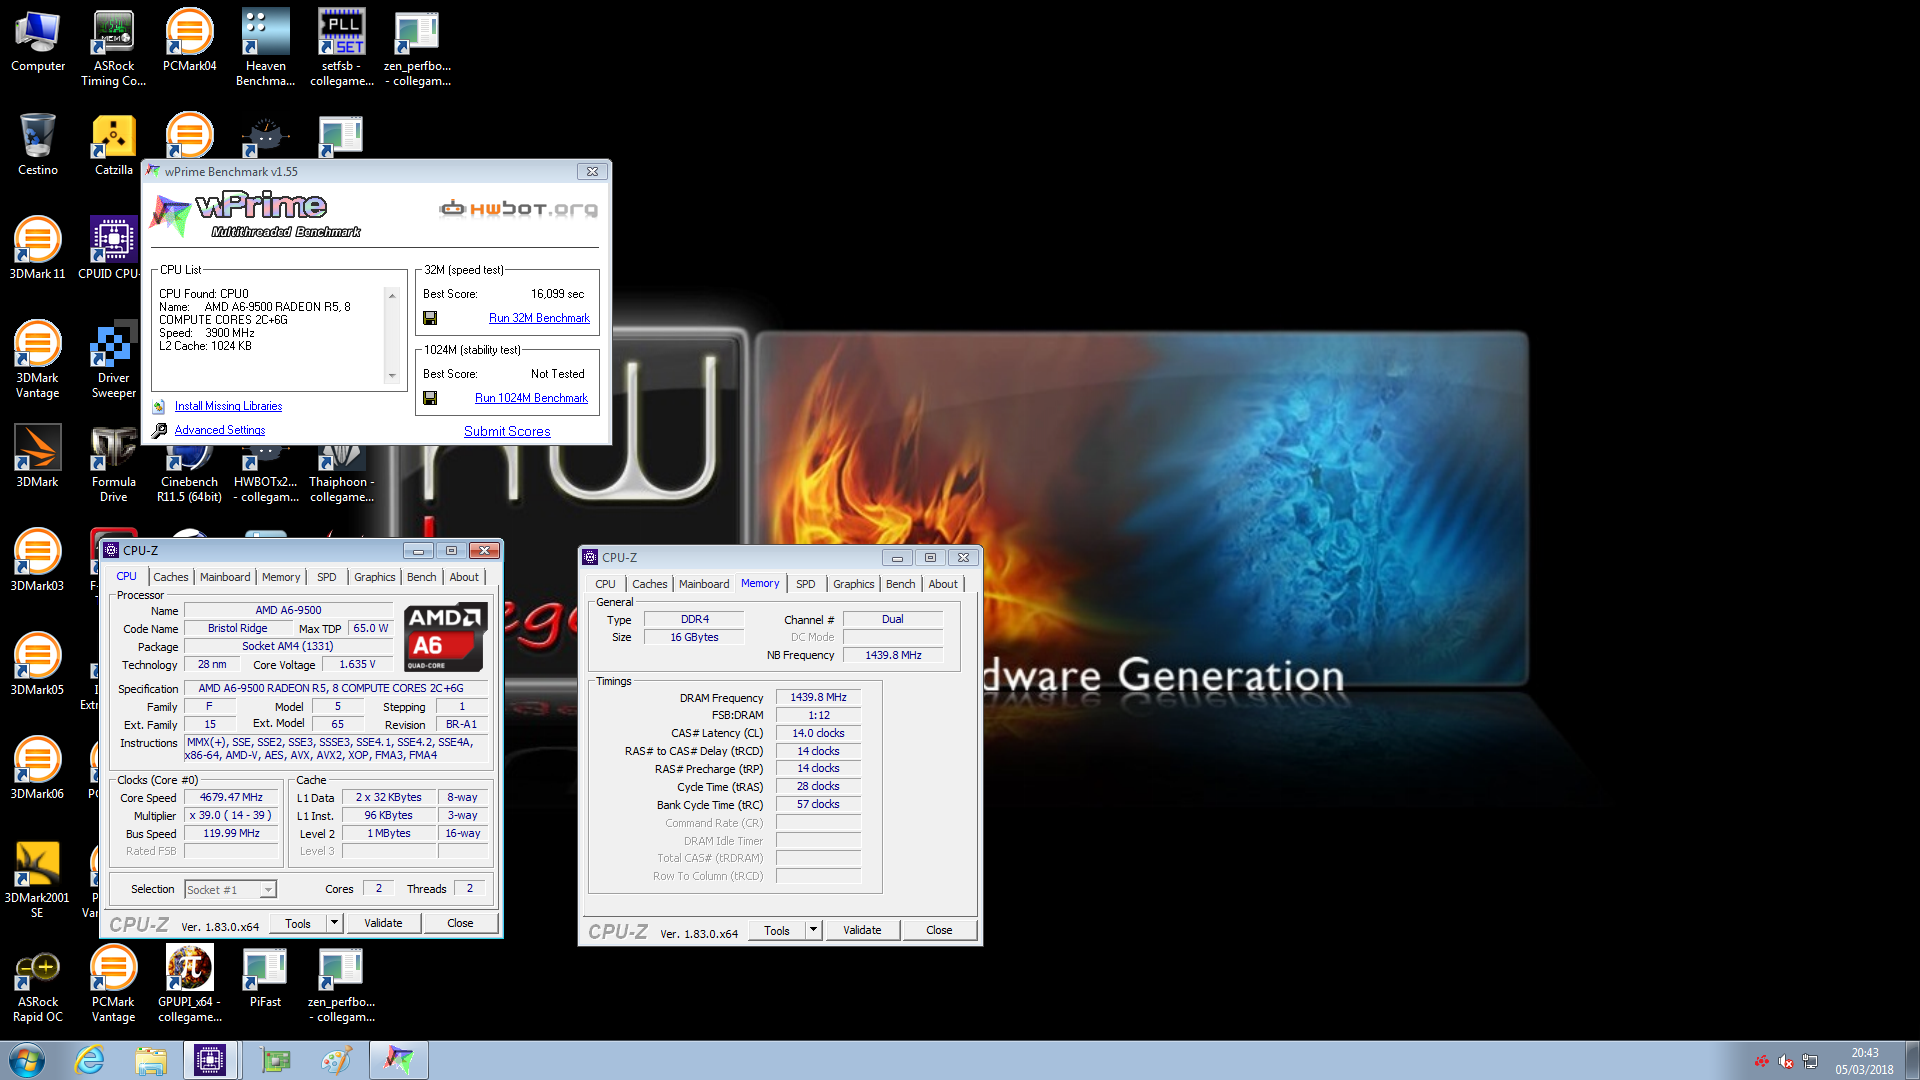This screenshot has height=1080, width=1920.
Task: Click save icon beside Run 32M Benchmark
Action: (x=430, y=318)
